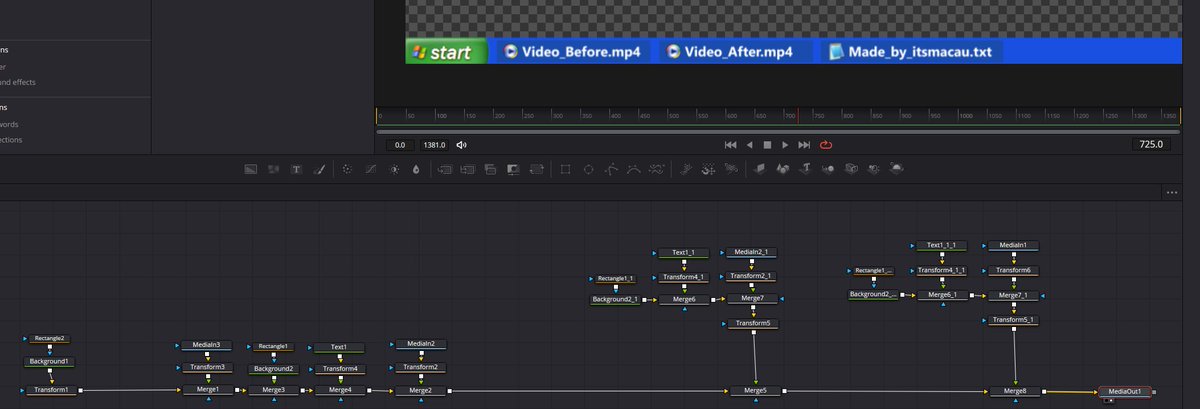Select the Text1_1_1 node
This screenshot has height=409, width=1200.
[941, 245]
